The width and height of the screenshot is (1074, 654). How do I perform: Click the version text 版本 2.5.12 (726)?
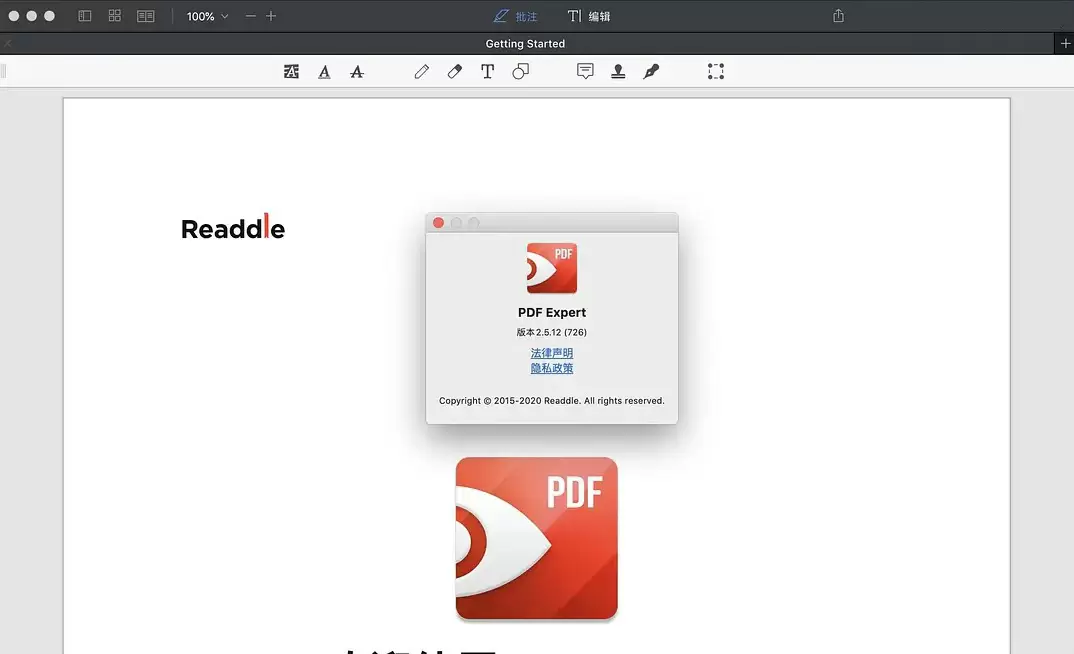click(x=552, y=332)
